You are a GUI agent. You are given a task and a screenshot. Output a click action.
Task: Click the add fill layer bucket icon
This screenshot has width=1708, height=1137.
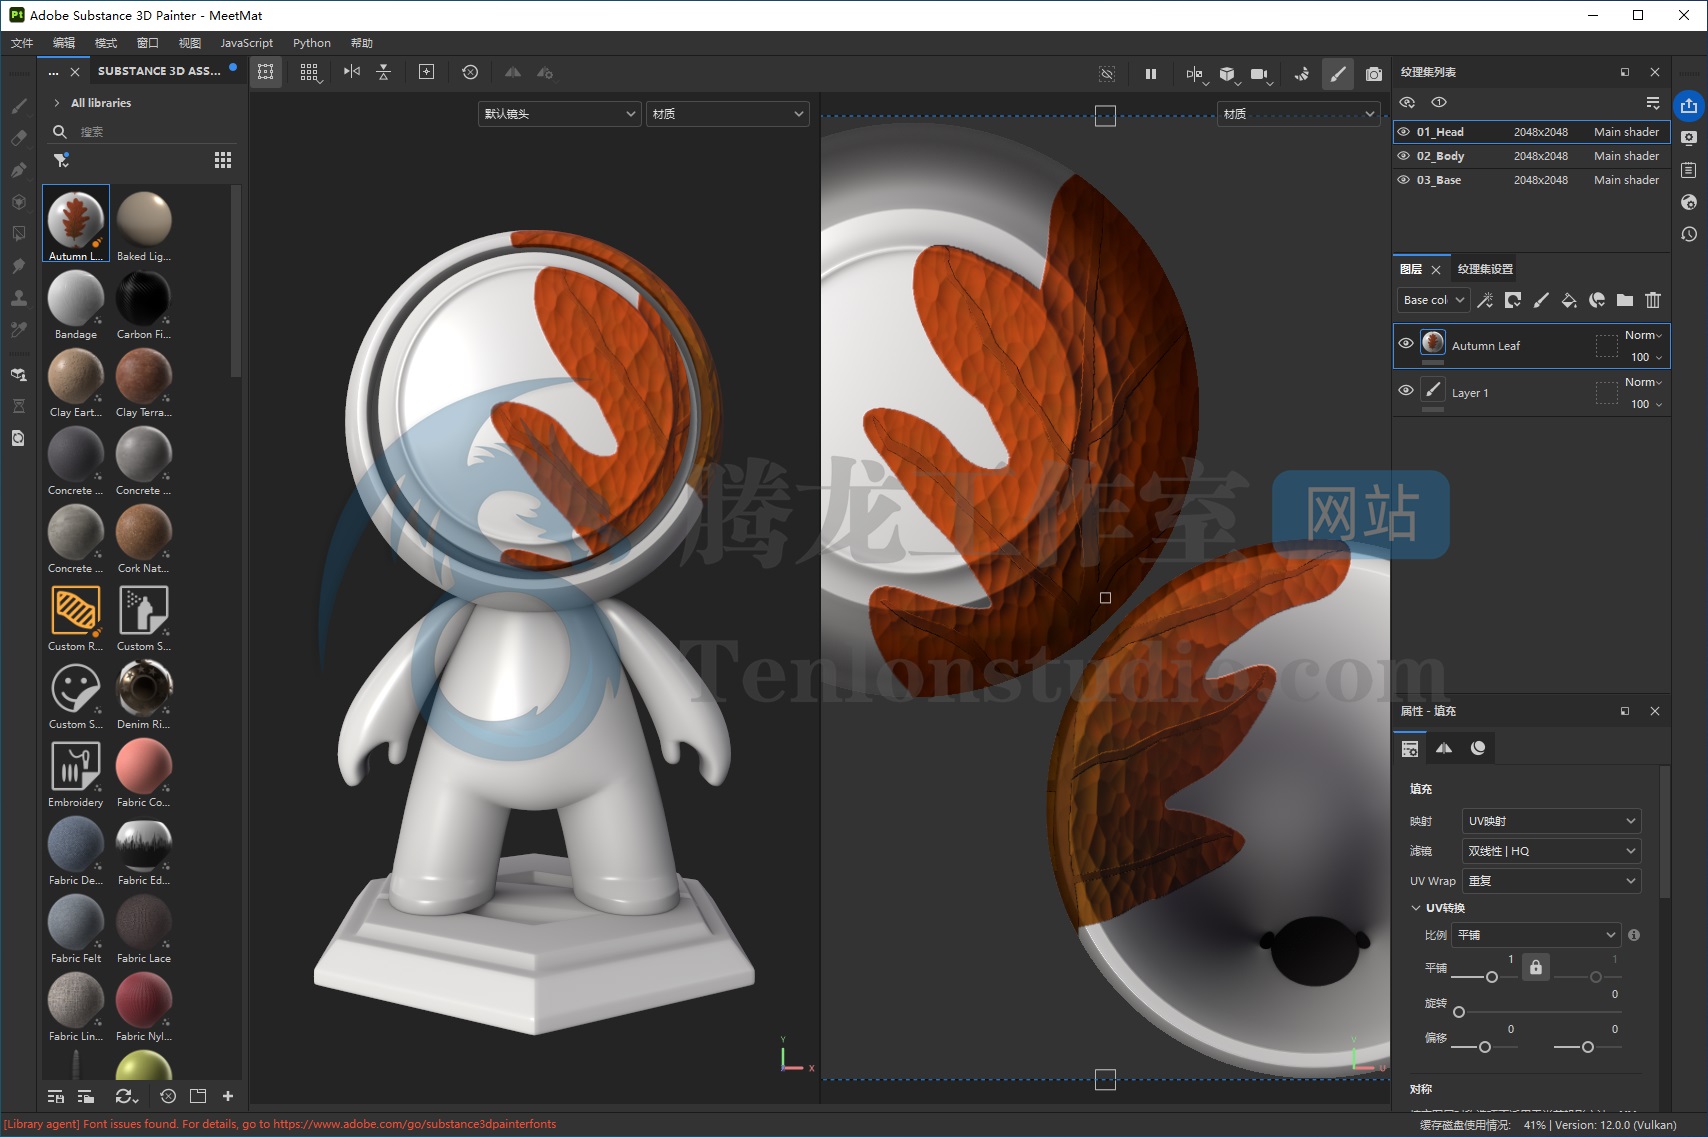coord(1569,300)
